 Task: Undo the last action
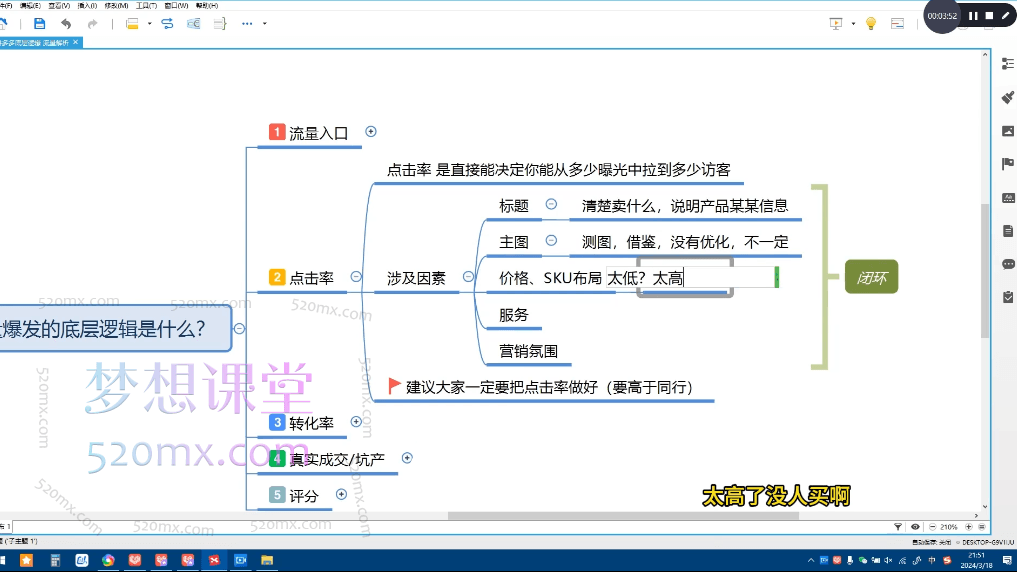click(x=66, y=24)
